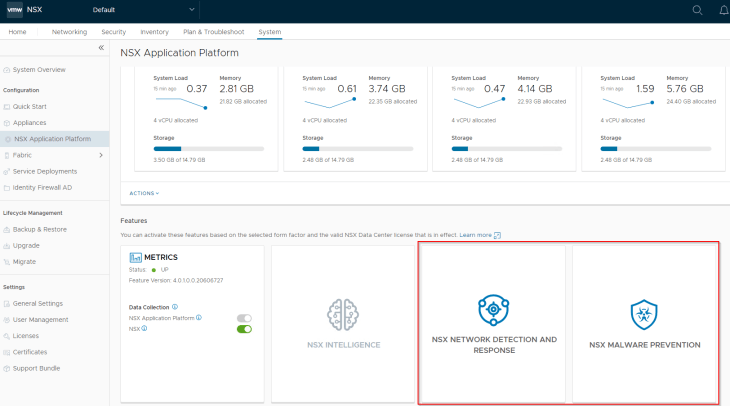This screenshot has height=406, width=730.
Task: Click the Backup & Restore icon
Action: pos(7,230)
